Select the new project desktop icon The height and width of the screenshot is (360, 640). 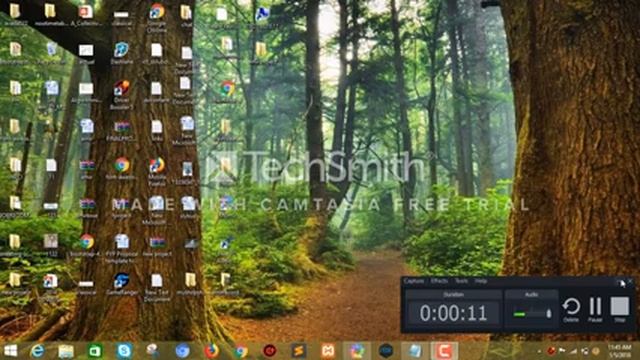[x=157, y=246]
